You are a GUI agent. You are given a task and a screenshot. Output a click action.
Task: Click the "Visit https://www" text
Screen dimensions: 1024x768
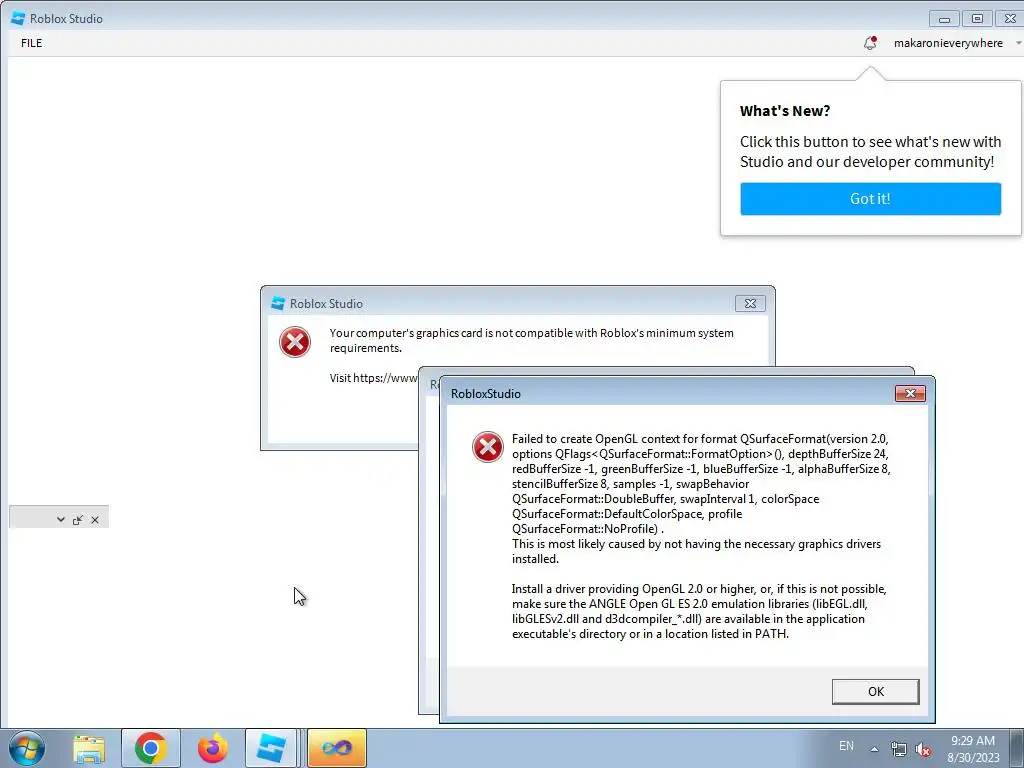pos(373,378)
